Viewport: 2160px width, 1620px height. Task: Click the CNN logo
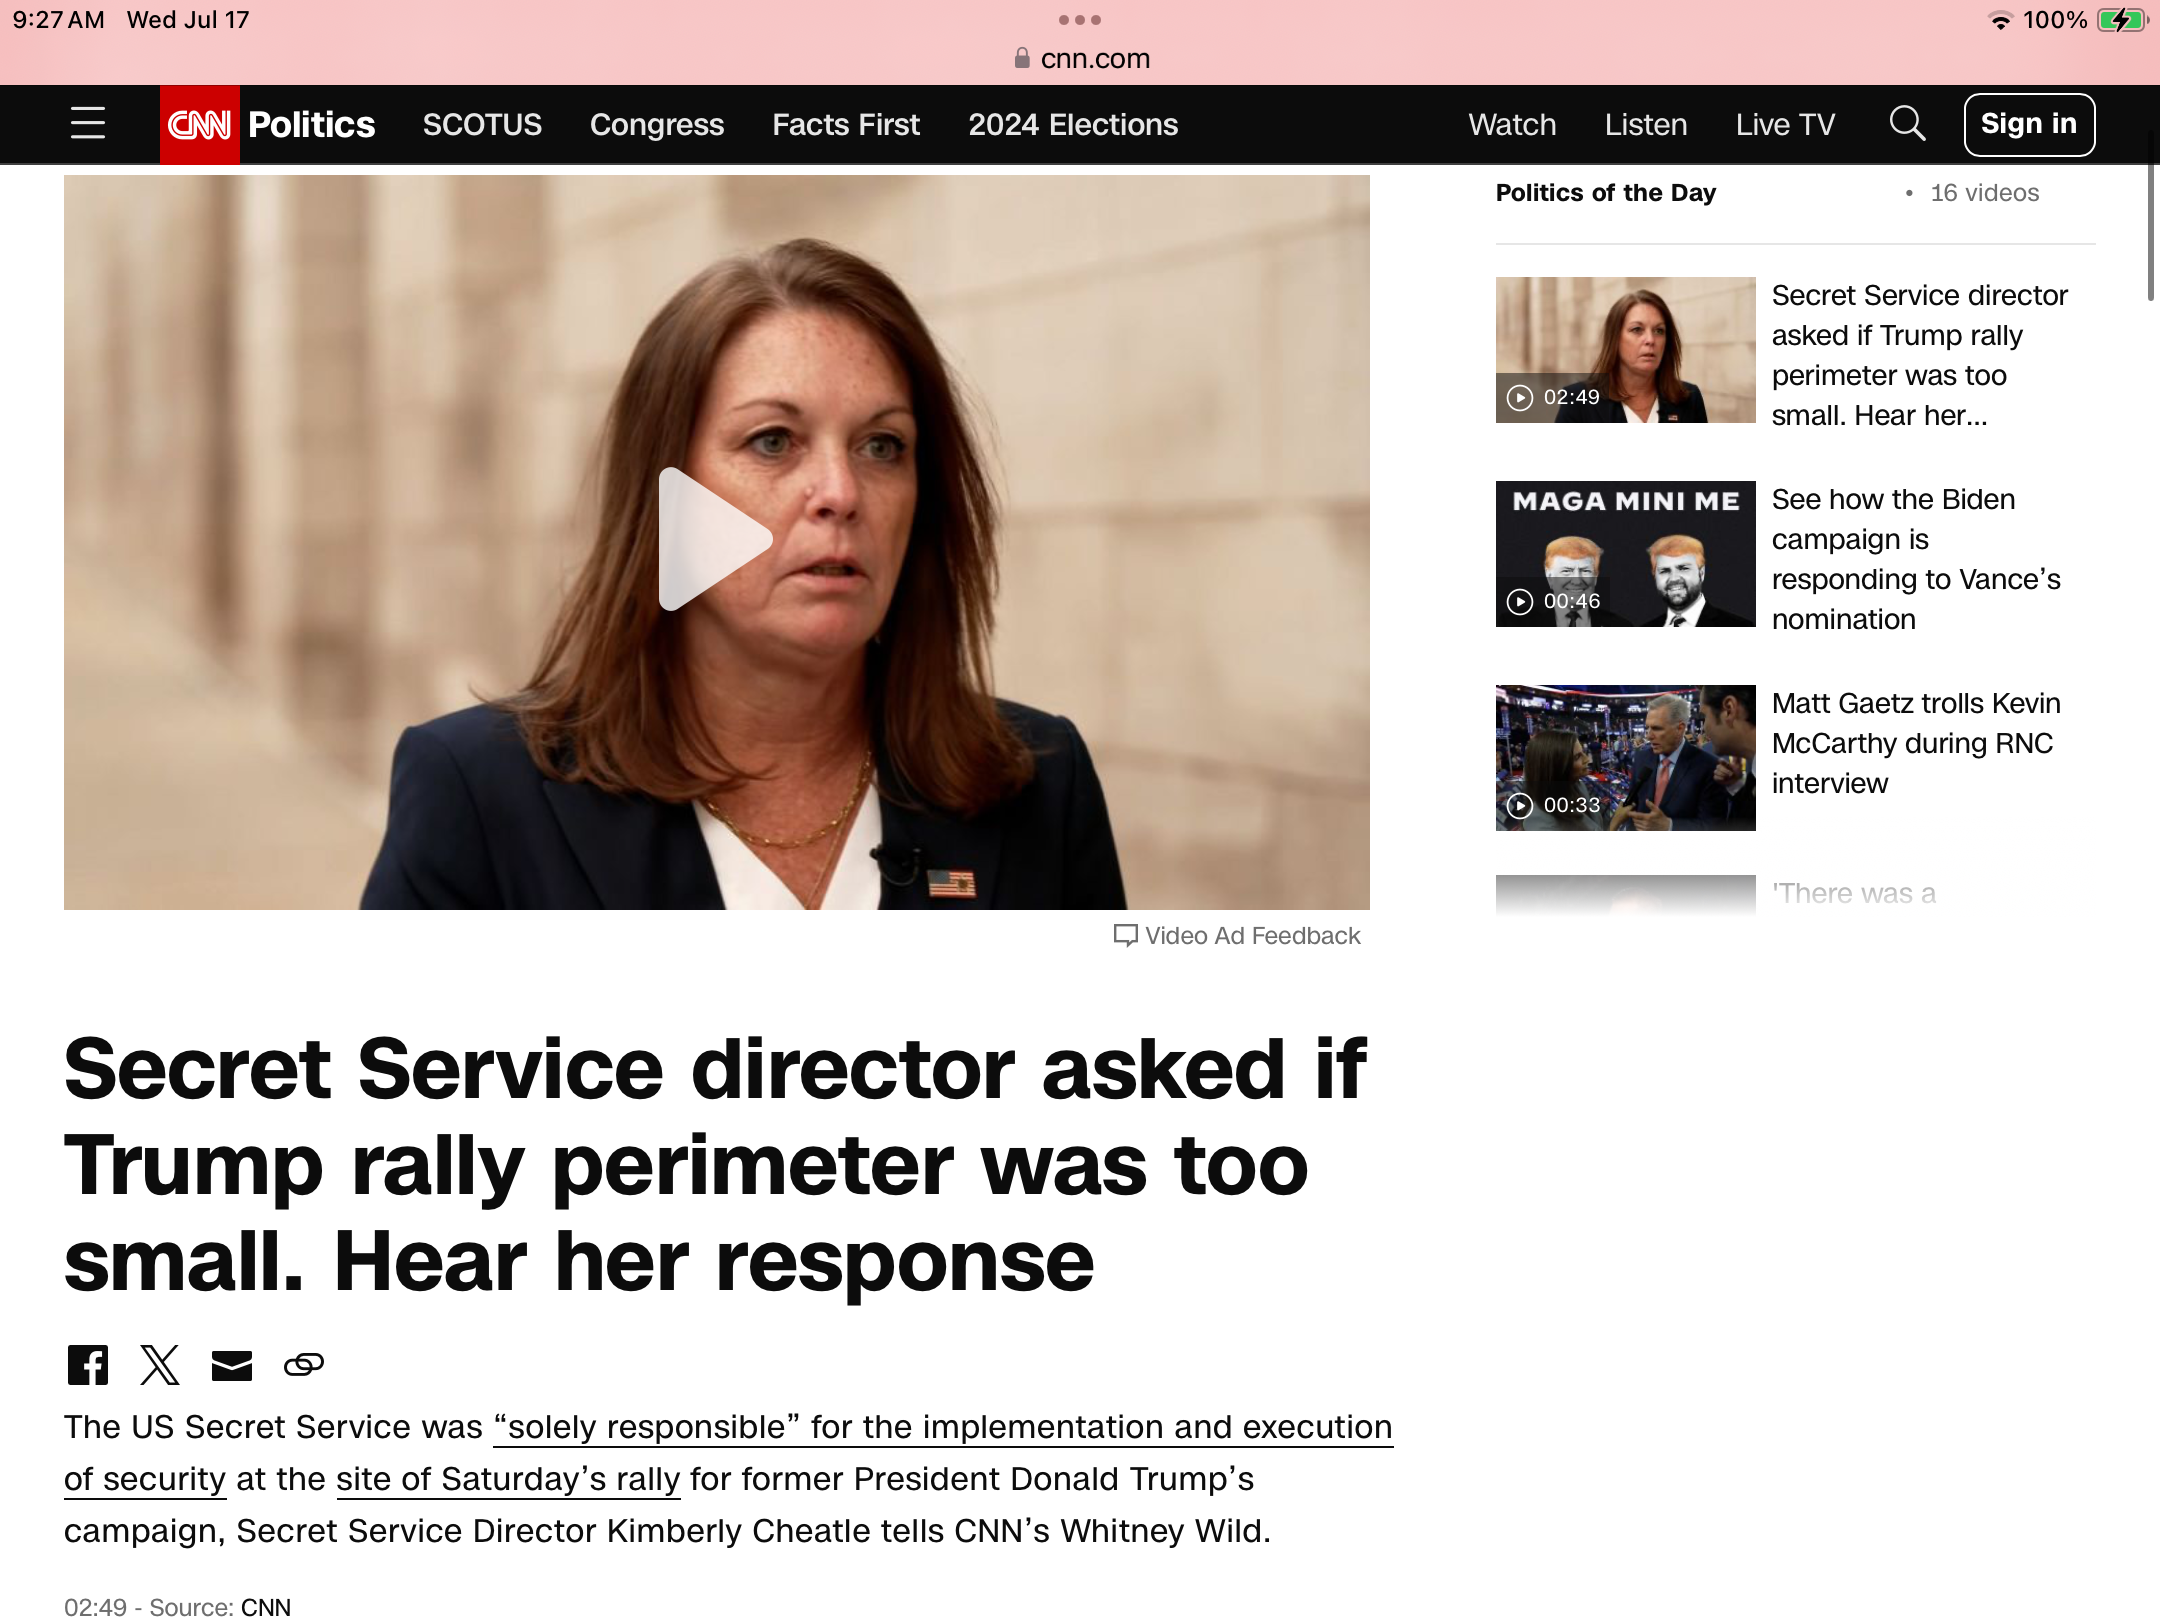point(200,124)
